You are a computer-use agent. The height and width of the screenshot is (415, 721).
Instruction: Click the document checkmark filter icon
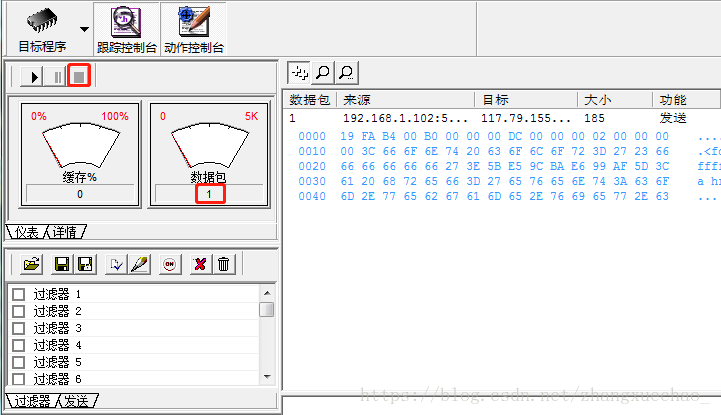tap(116, 264)
